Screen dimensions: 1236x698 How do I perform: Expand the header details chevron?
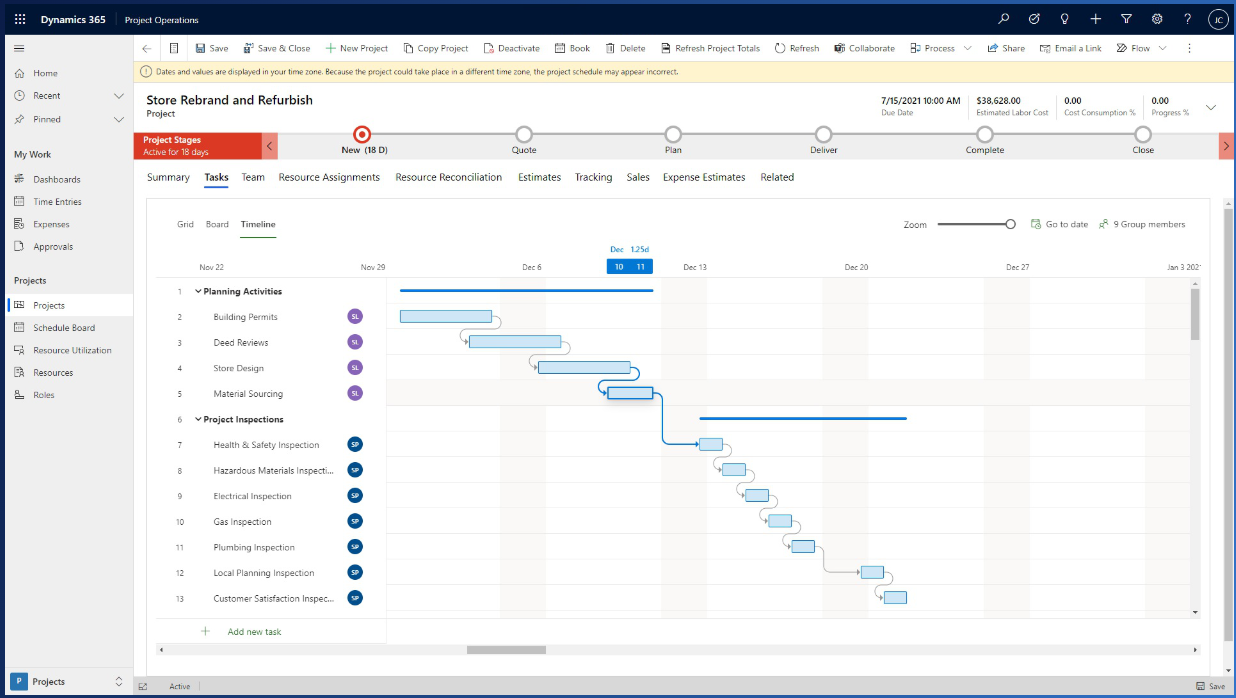(1211, 107)
